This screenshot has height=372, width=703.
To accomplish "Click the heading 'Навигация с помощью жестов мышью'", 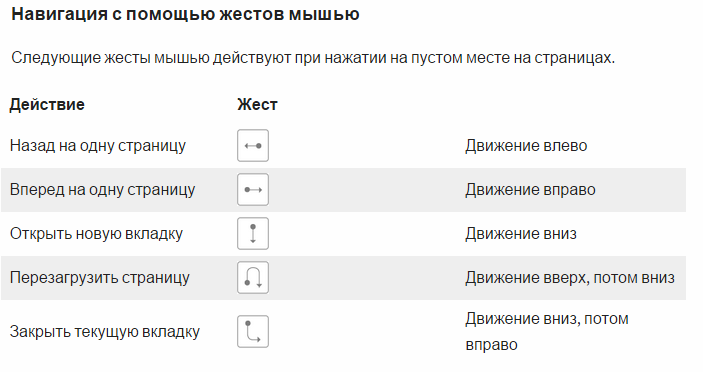I will point(185,14).
